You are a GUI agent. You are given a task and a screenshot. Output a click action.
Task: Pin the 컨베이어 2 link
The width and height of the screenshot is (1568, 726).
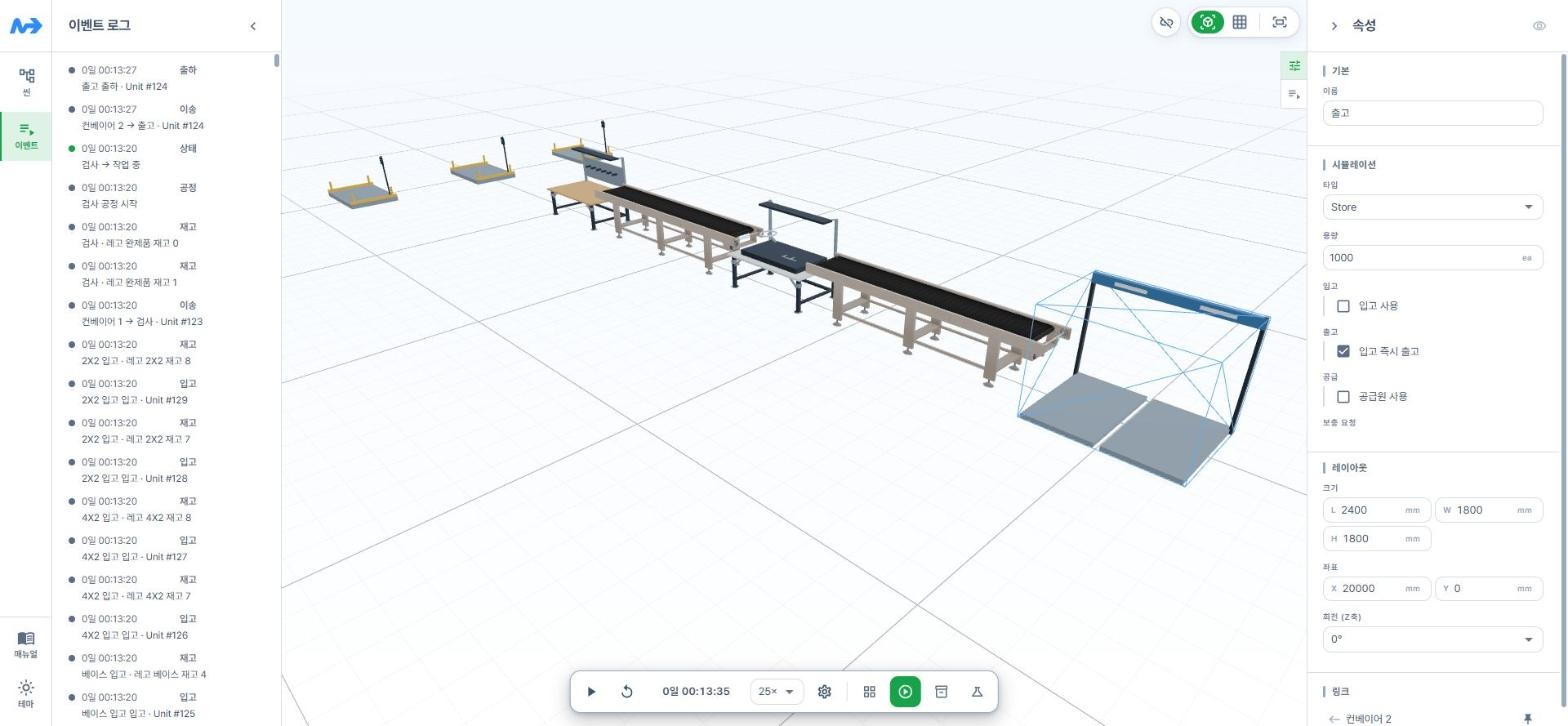point(1527,719)
